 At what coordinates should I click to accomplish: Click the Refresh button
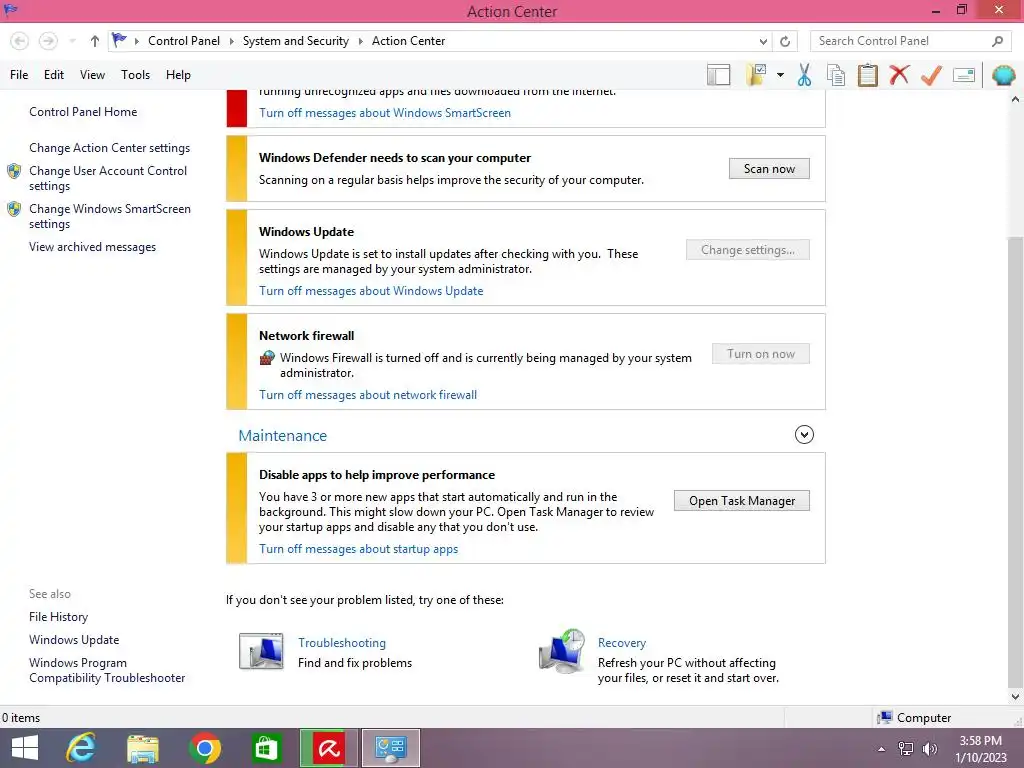coord(785,41)
